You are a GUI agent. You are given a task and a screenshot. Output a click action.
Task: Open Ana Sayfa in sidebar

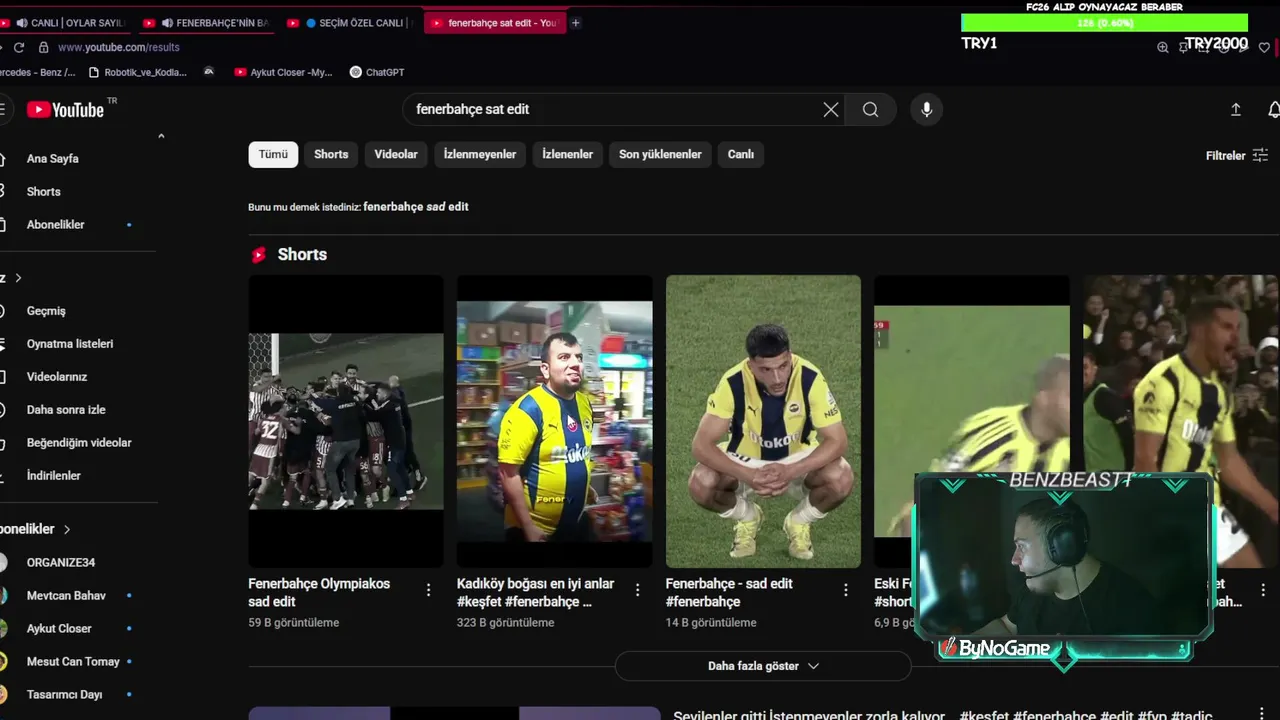point(52,158)
